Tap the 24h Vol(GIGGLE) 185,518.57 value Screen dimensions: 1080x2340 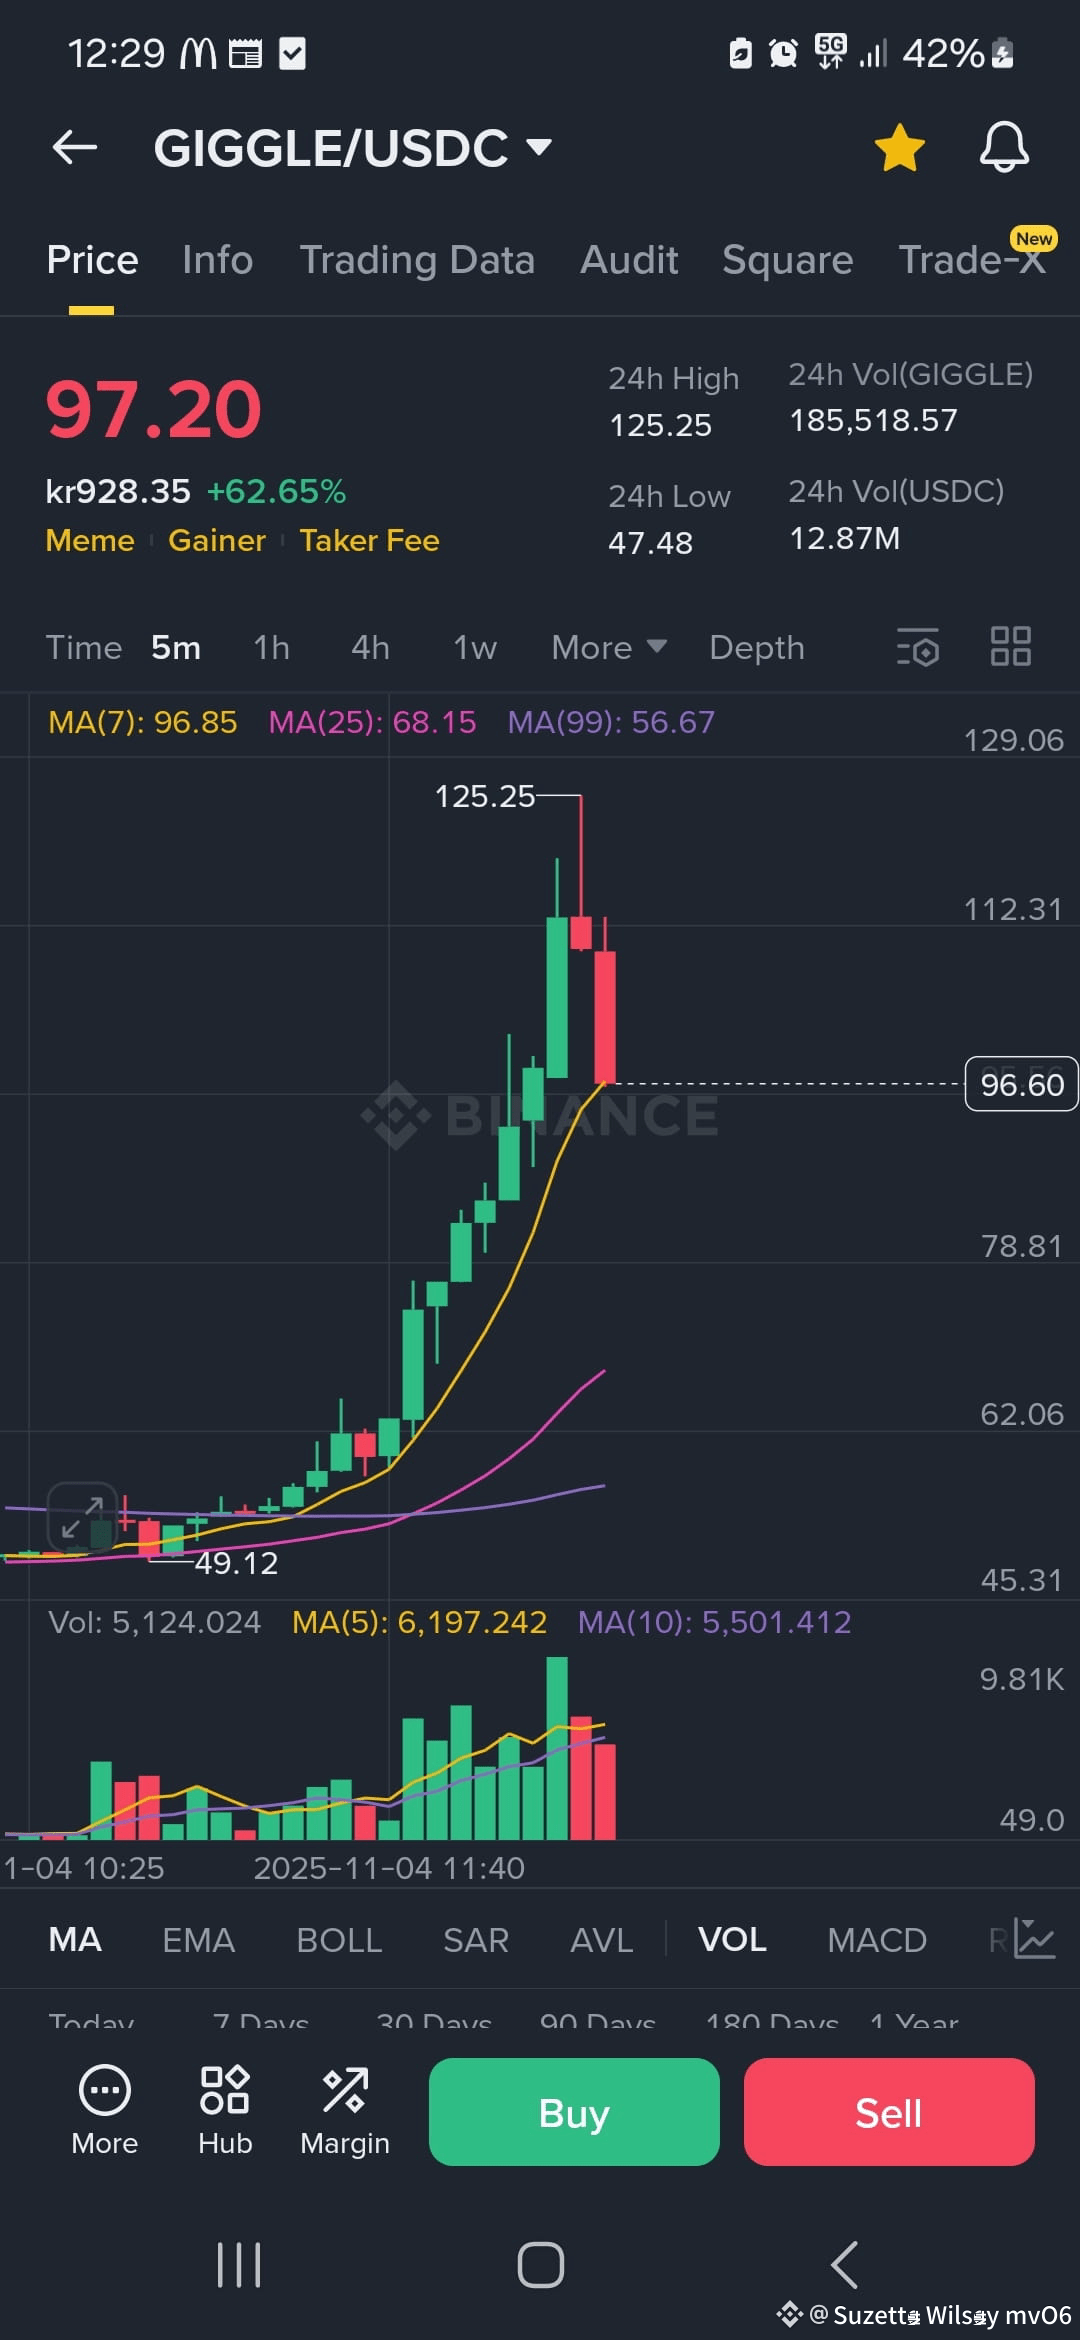pos(873,421)
